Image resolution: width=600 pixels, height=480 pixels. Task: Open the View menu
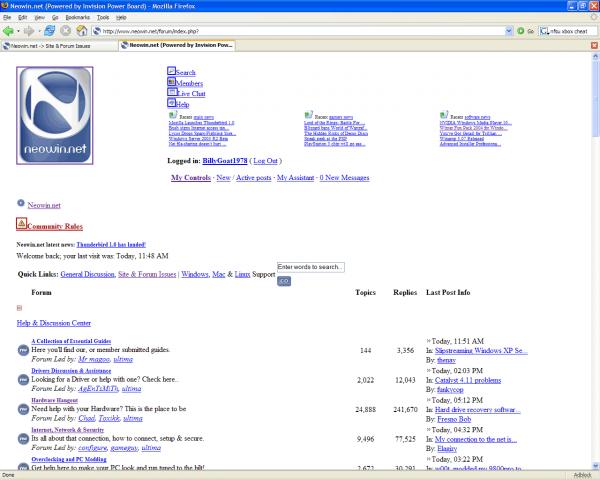click(39, 17)
